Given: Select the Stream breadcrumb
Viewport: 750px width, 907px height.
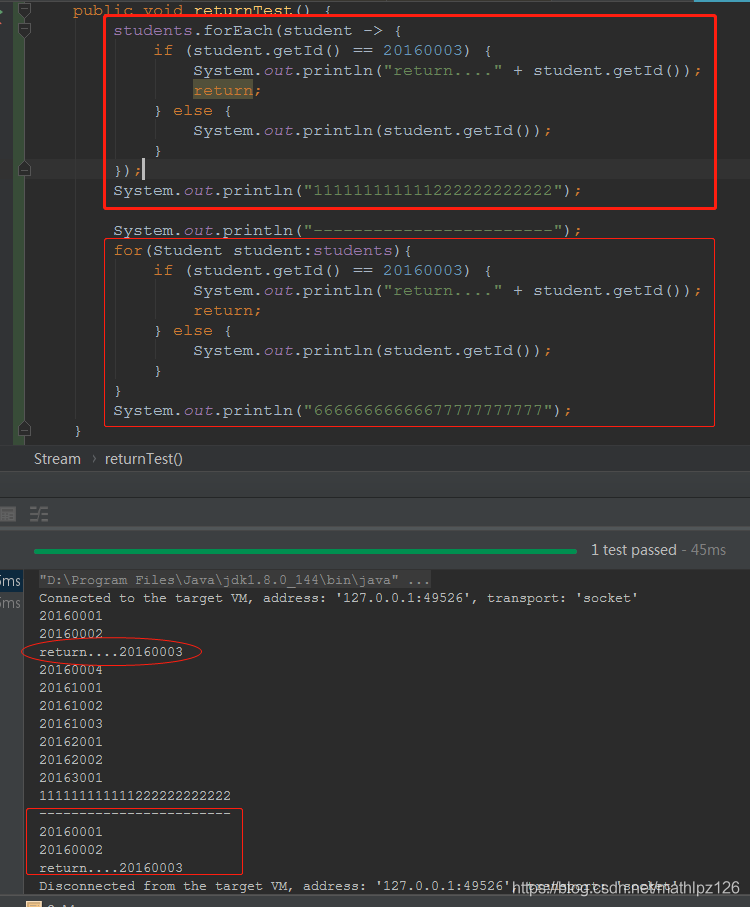Looking at the screenshot, I should click(x=57, y=459).
